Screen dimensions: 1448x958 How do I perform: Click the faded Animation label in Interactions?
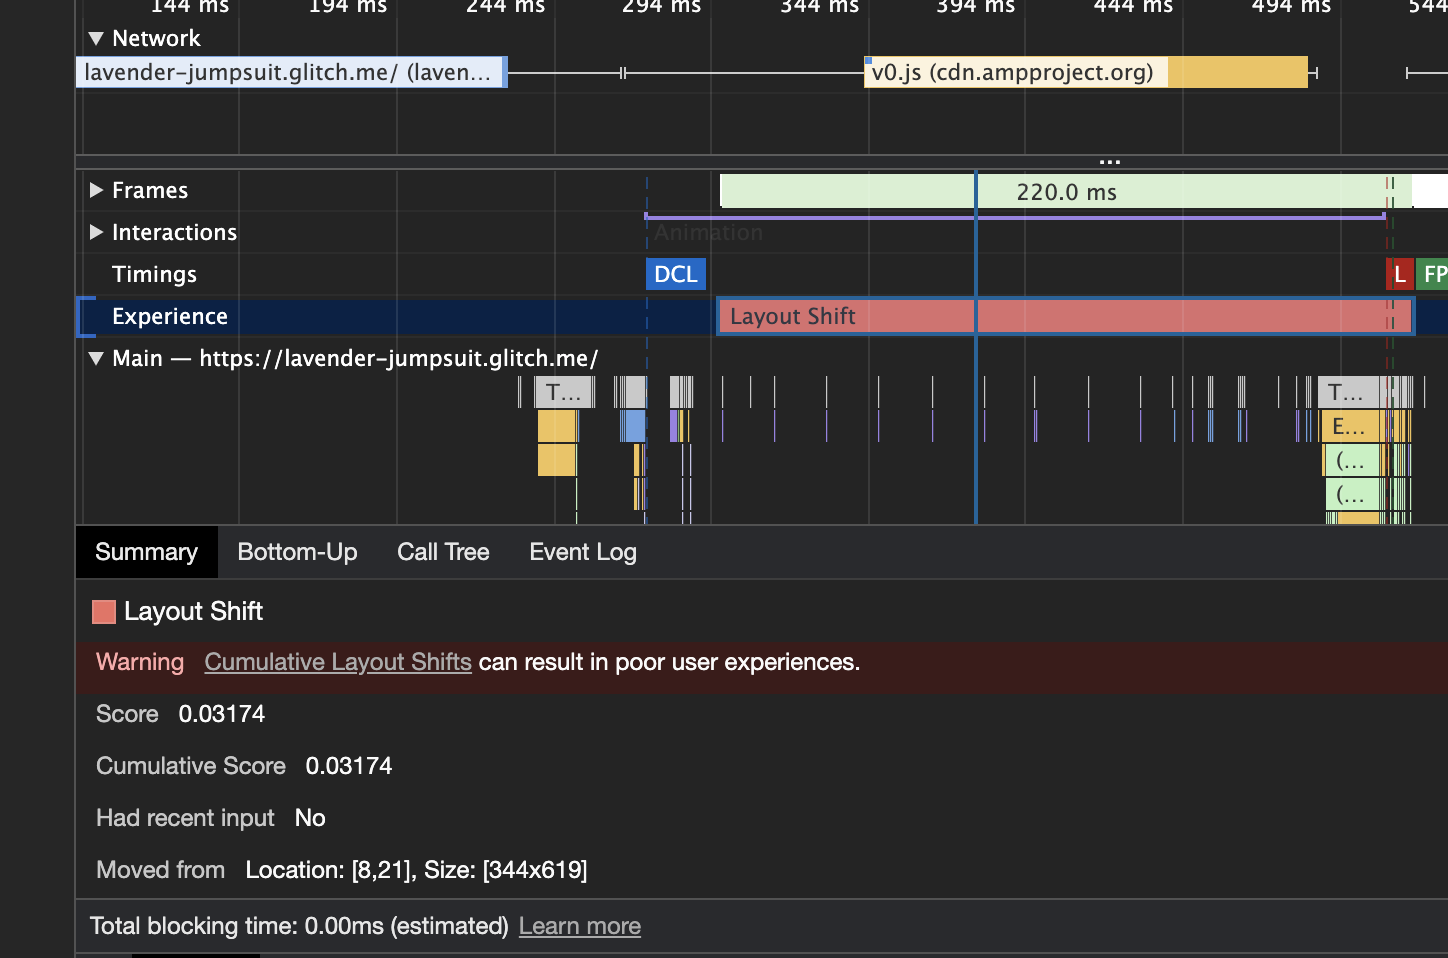click(708, 233)
